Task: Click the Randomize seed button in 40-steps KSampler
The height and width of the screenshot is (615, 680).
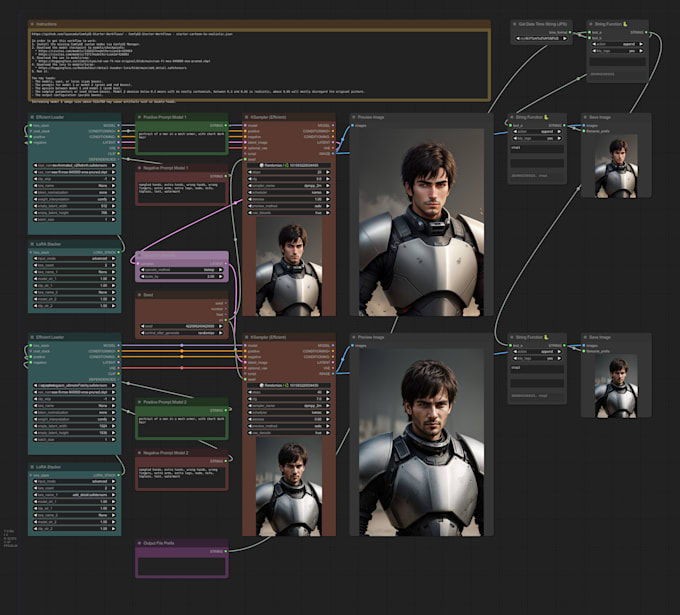Action: pyautogui.click(x=289, y=385)
